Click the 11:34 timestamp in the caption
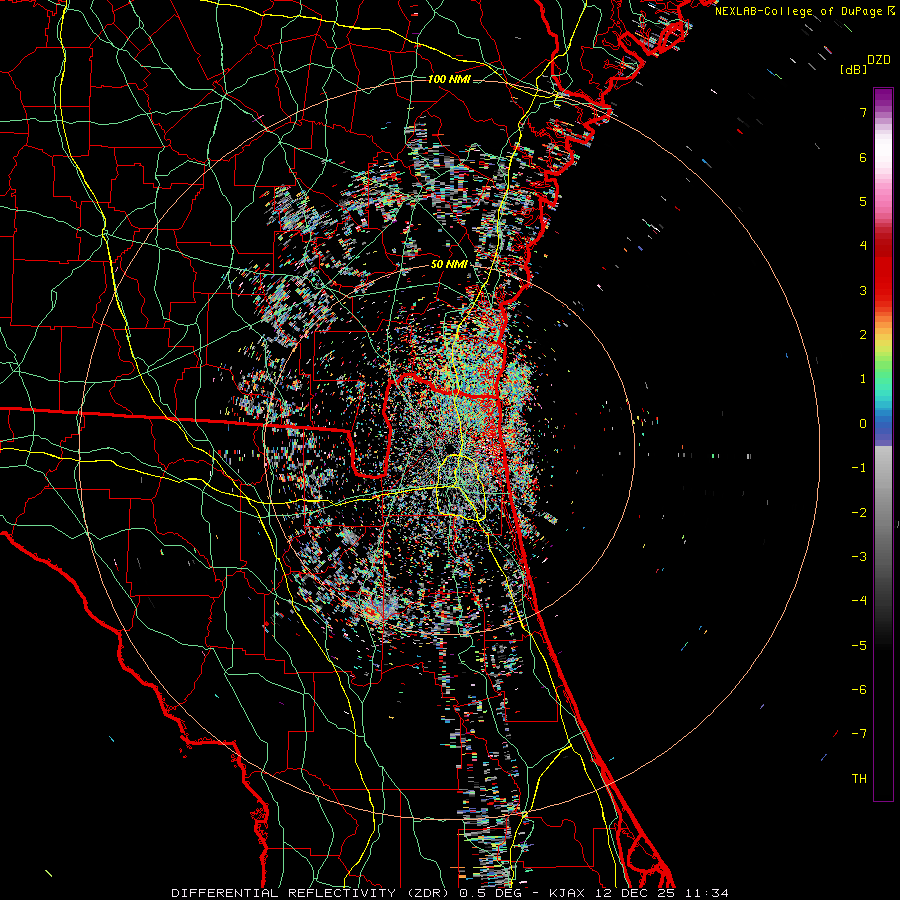Image resolution: width=900 pixels, height=900 pixels. click(x=709, y=893)
